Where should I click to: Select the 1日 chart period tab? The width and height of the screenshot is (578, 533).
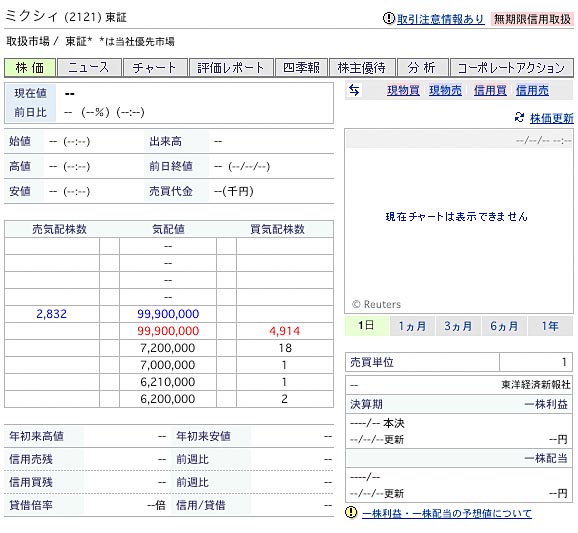tap(366, 325)
